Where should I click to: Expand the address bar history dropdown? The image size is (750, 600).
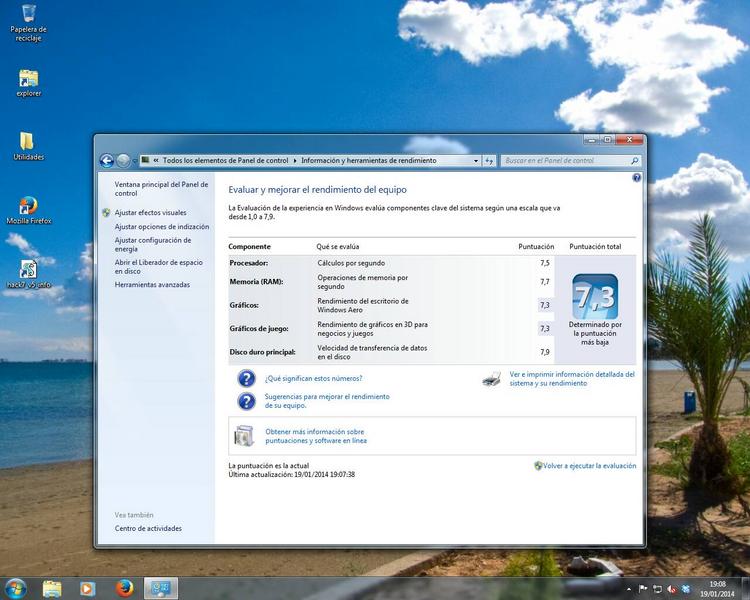[475, 160]
